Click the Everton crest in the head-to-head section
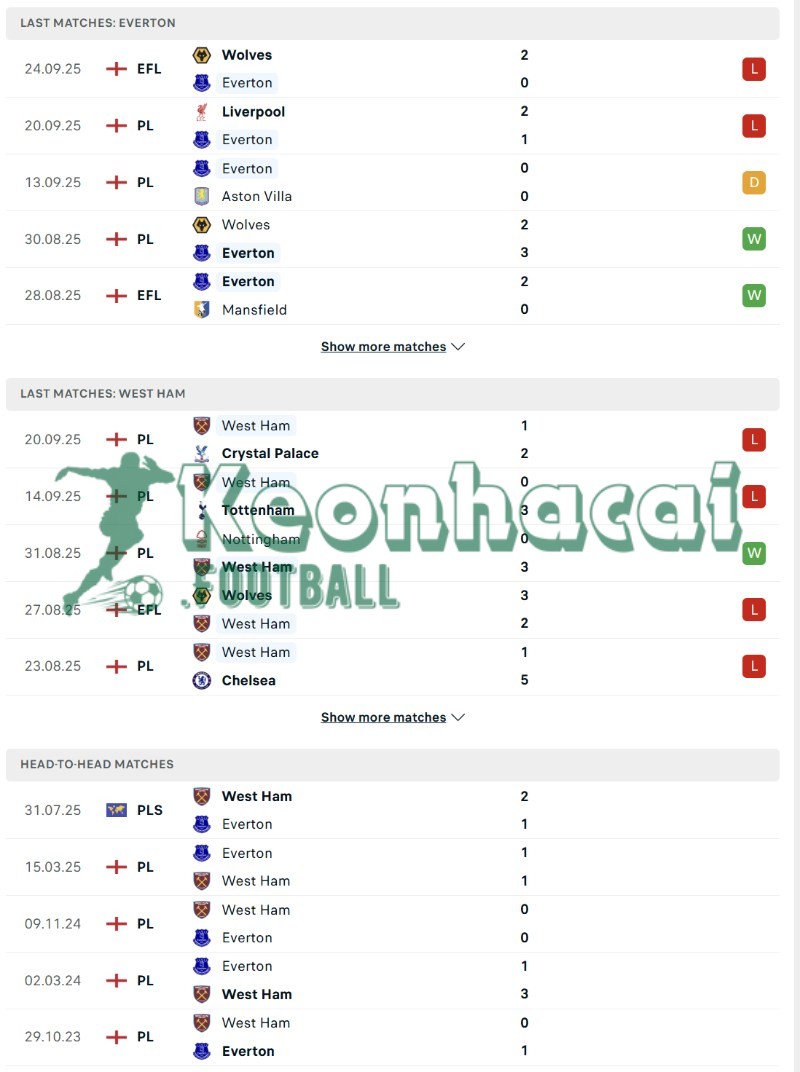This screenshot has width=800, height=1072. (203, 824)
